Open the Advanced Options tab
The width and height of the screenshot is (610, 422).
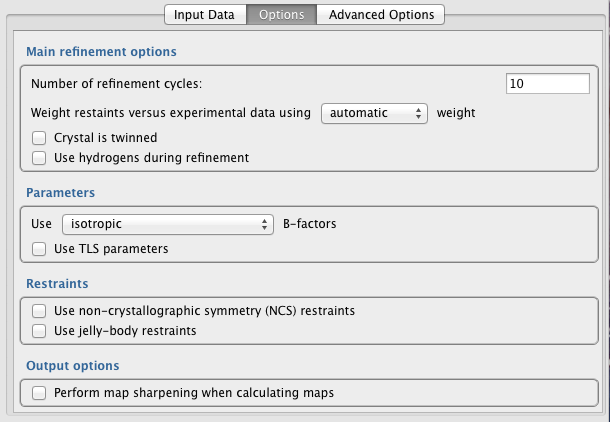tap(381, 15)
